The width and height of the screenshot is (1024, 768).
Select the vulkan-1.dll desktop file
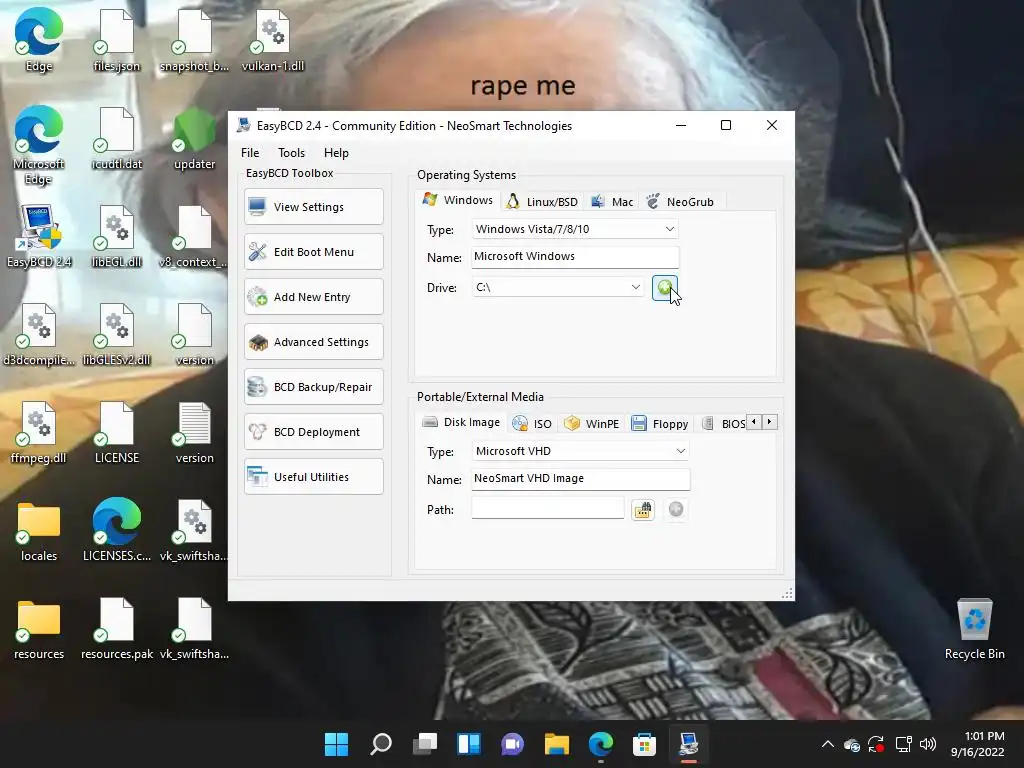pyautogui.click(x=273, y=39)
